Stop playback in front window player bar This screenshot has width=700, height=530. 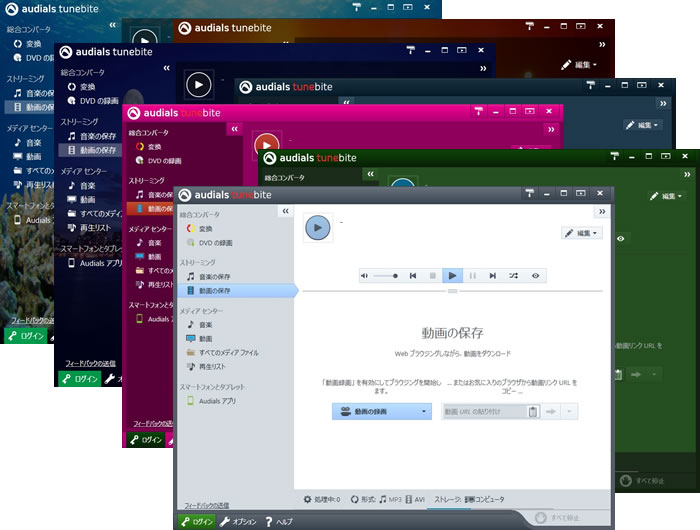coord(433,275)
